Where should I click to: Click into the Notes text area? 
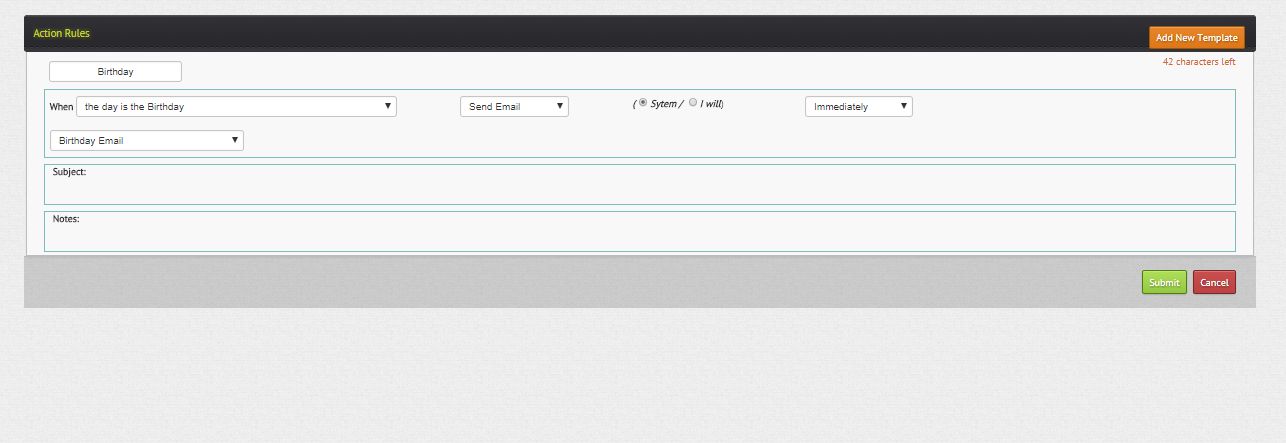point(640,231)
